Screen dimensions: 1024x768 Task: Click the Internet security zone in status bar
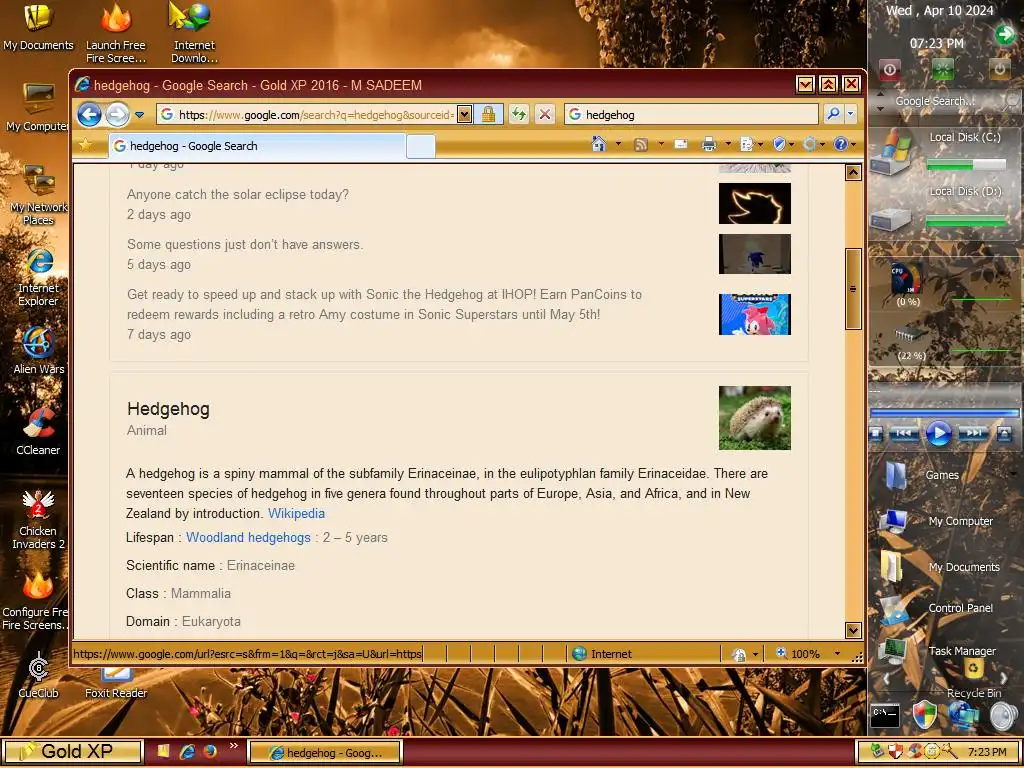(x=602, y=654)
